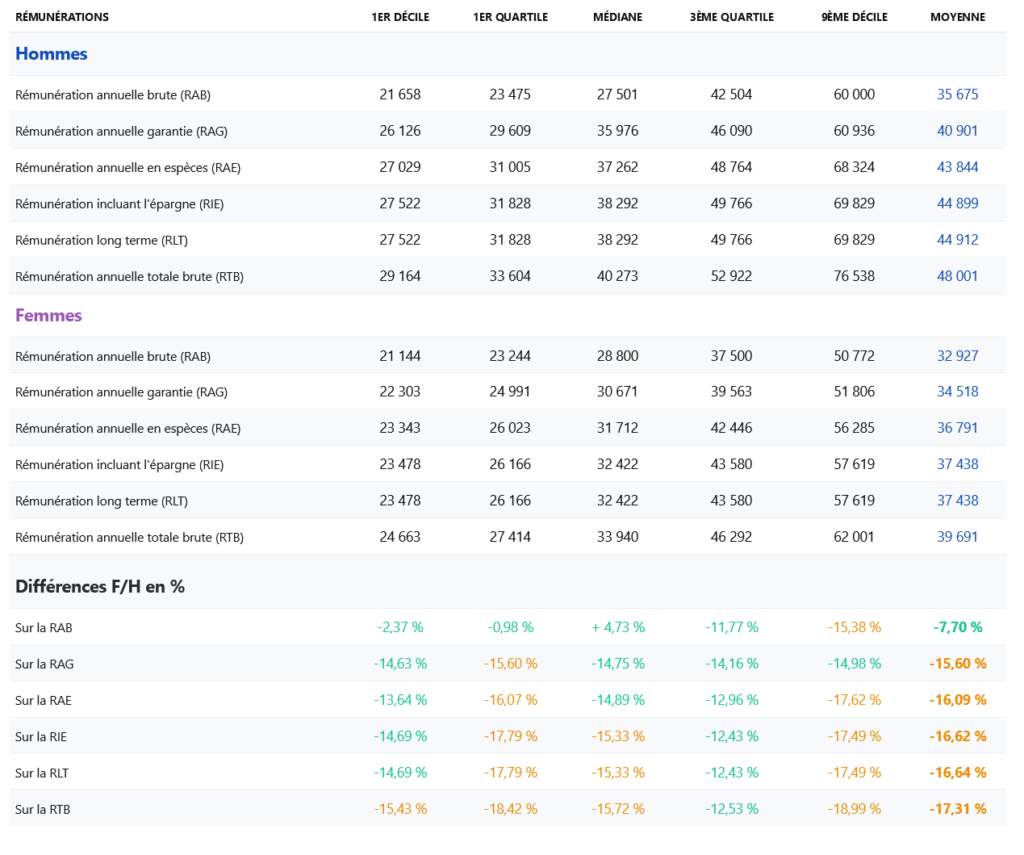This screenshot has height=855, width=1024.
Task: Click the 21 658 first-decile value
Action: (400, 94)
